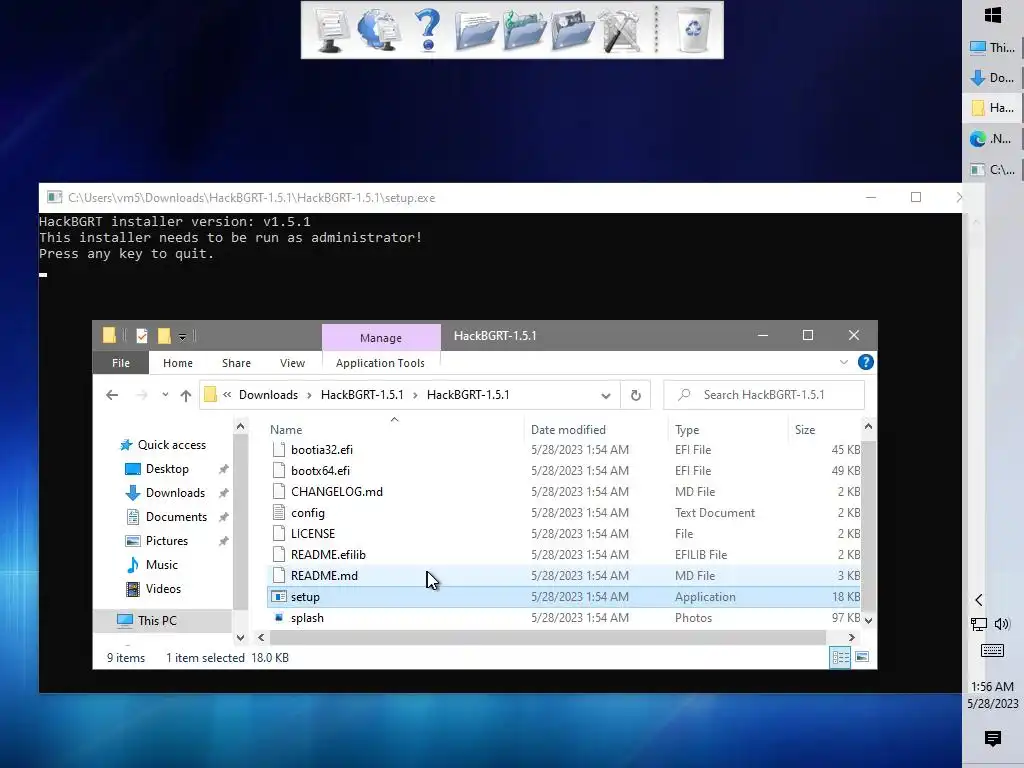Open the Customize Quick Access Toolbar dropdown
The height and width of the screenshot is (768, 1024).
click(183, 336)
